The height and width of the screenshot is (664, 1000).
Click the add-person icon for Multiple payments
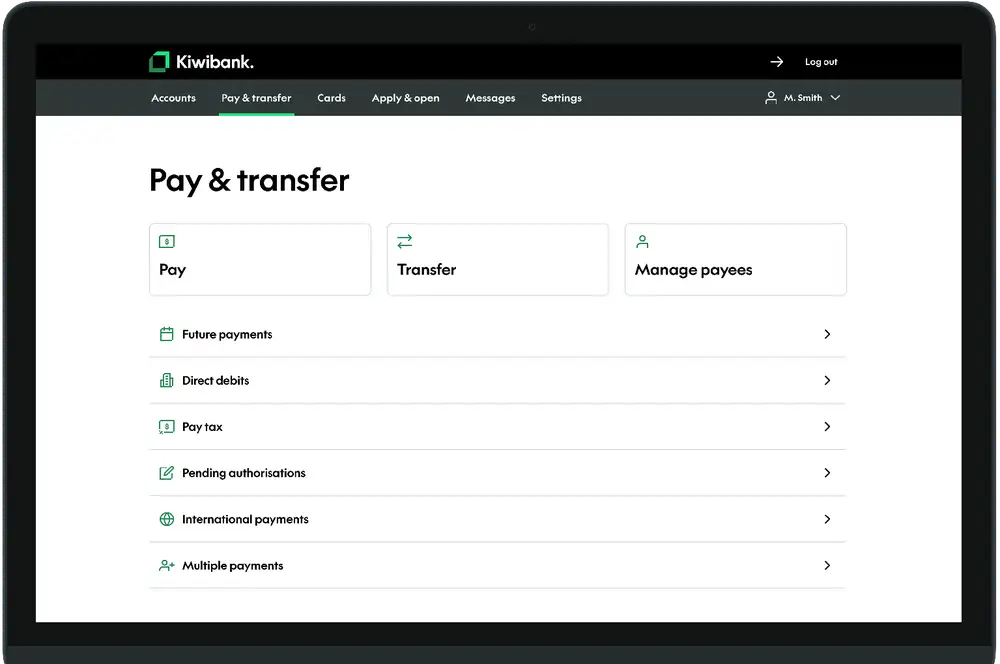point(166,566)
